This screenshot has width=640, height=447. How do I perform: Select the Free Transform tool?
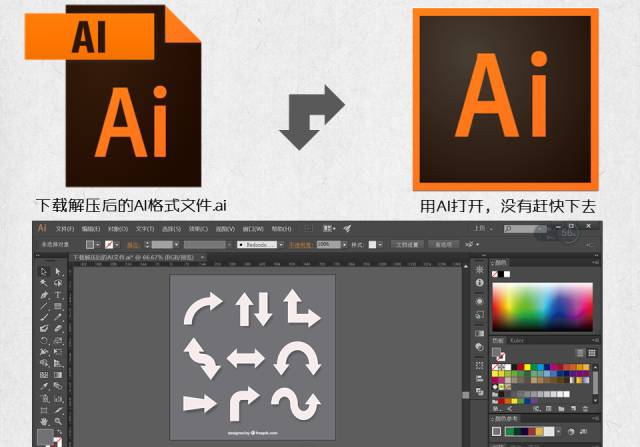click(x=58, y=351)
